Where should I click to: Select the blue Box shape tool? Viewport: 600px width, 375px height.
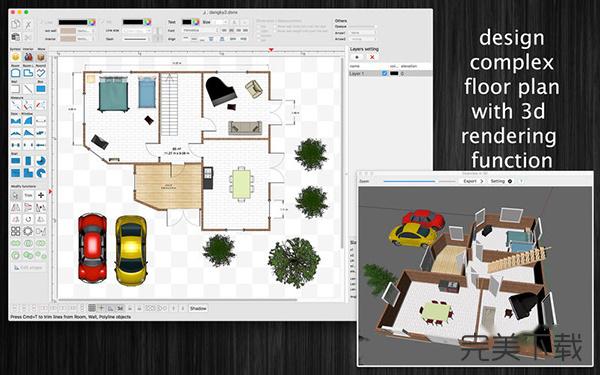[41, 89]
